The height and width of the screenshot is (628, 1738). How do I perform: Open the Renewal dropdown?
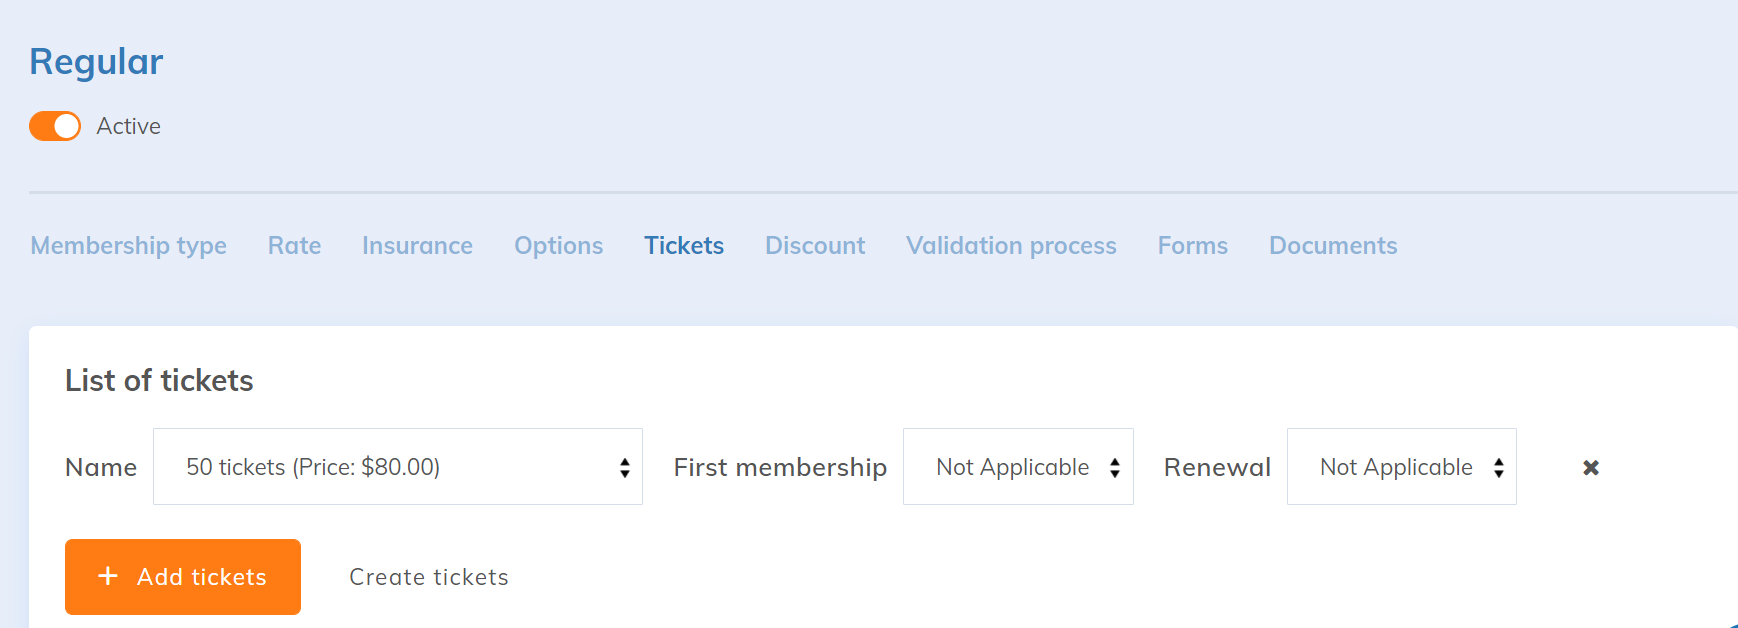(1401, 467)
